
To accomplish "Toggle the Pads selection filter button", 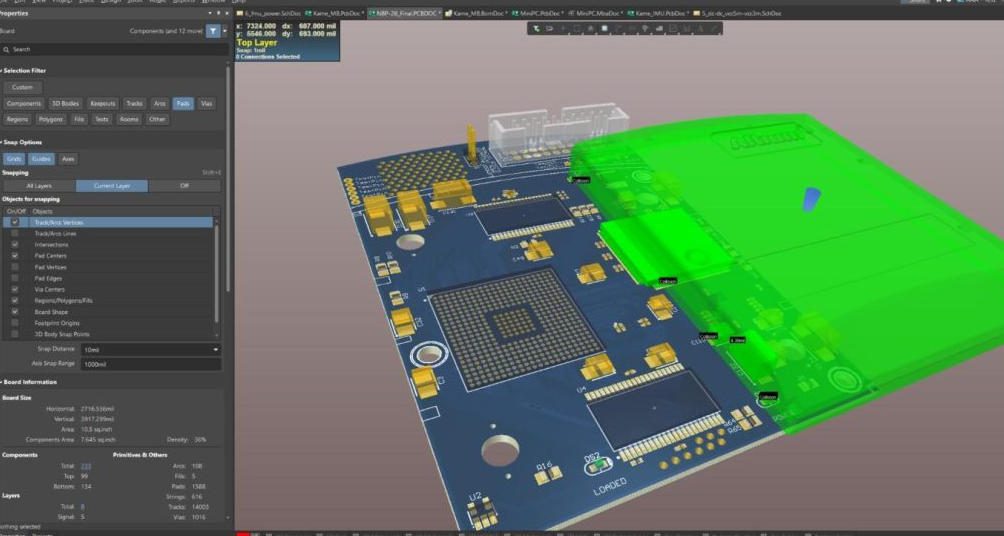I will click(x=183, y=104).
